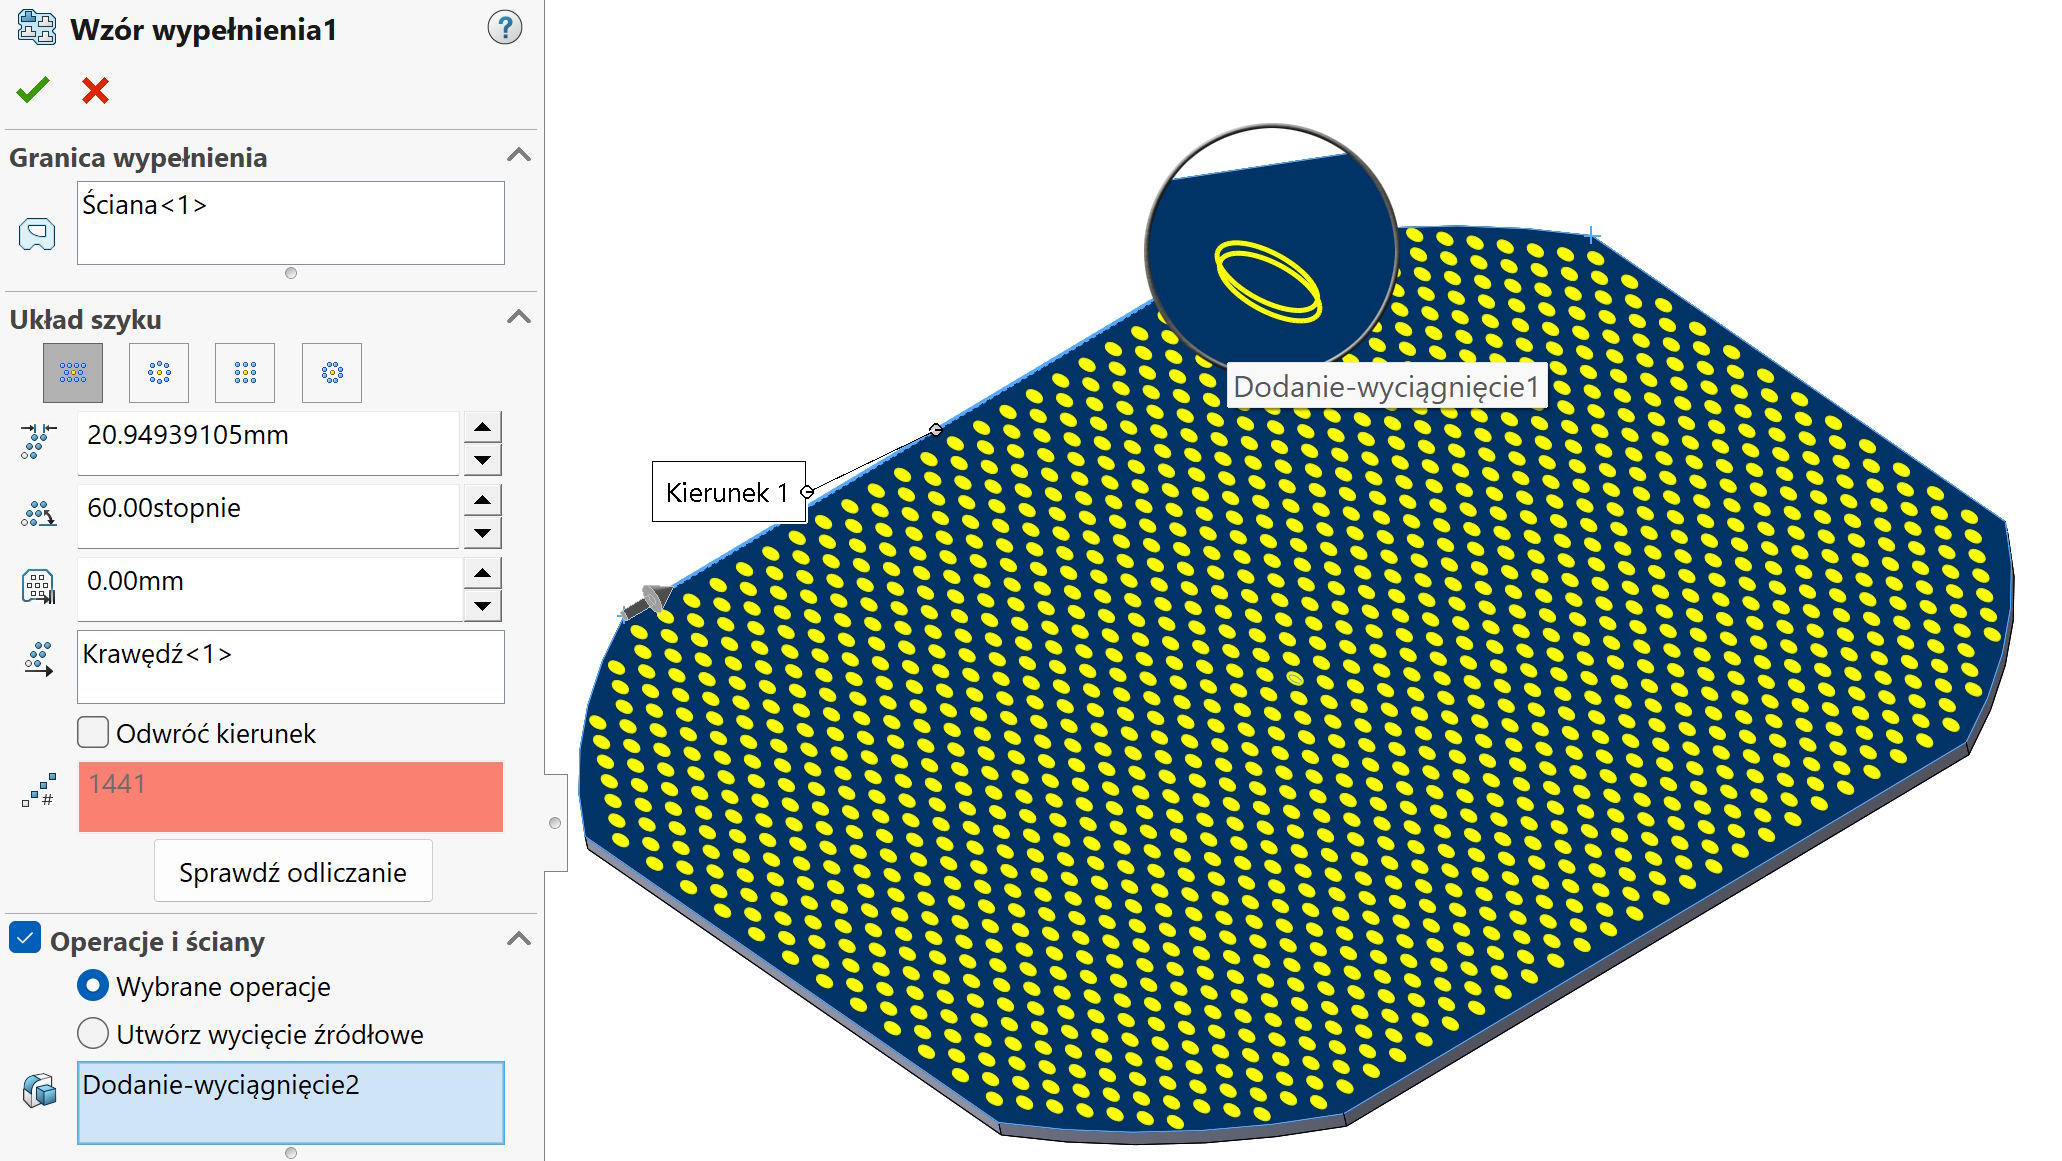
Task: Cancel the pattern with red X
Action: coord(95,90)
